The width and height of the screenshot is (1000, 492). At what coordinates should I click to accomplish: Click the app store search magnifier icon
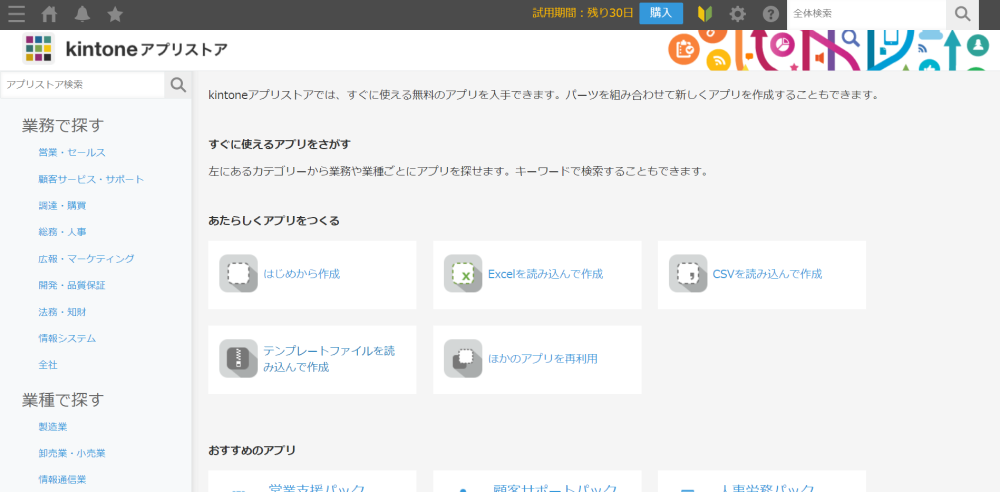[178, 85]
